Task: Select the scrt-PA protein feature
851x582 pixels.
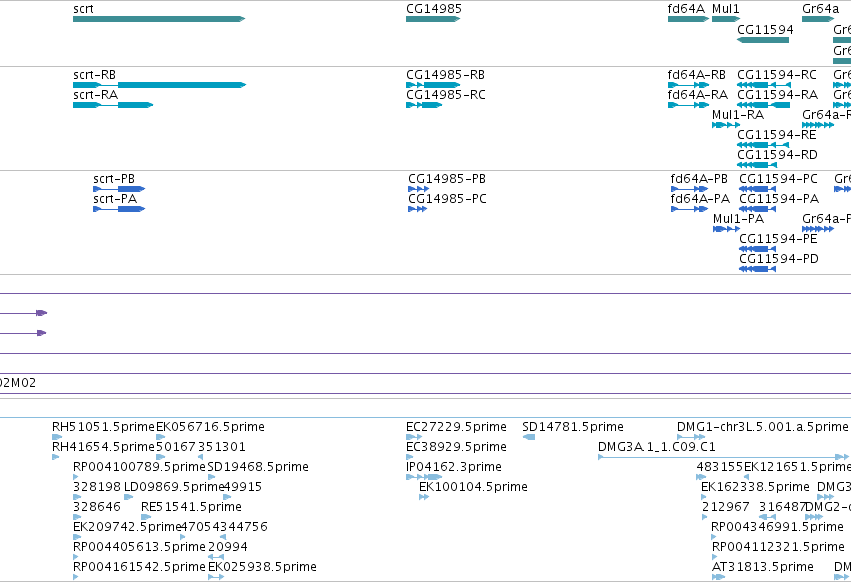Action: click(119, 209)
